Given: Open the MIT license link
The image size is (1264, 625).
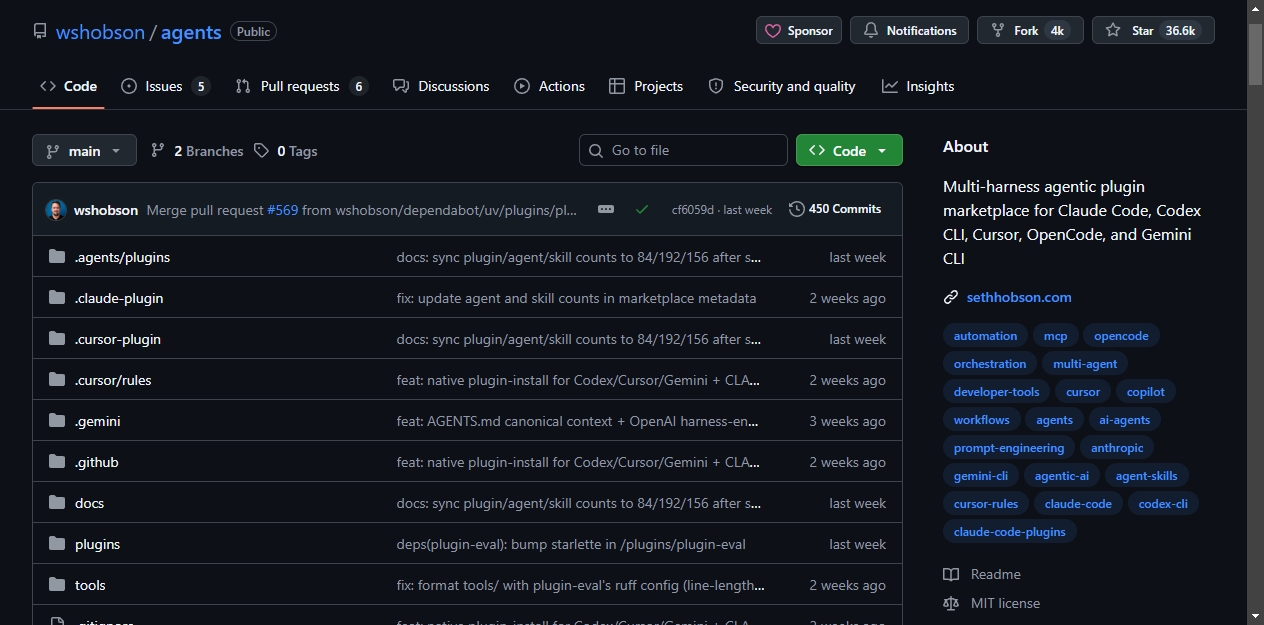Looking at the screenshot, I should (x=992, y=603).
